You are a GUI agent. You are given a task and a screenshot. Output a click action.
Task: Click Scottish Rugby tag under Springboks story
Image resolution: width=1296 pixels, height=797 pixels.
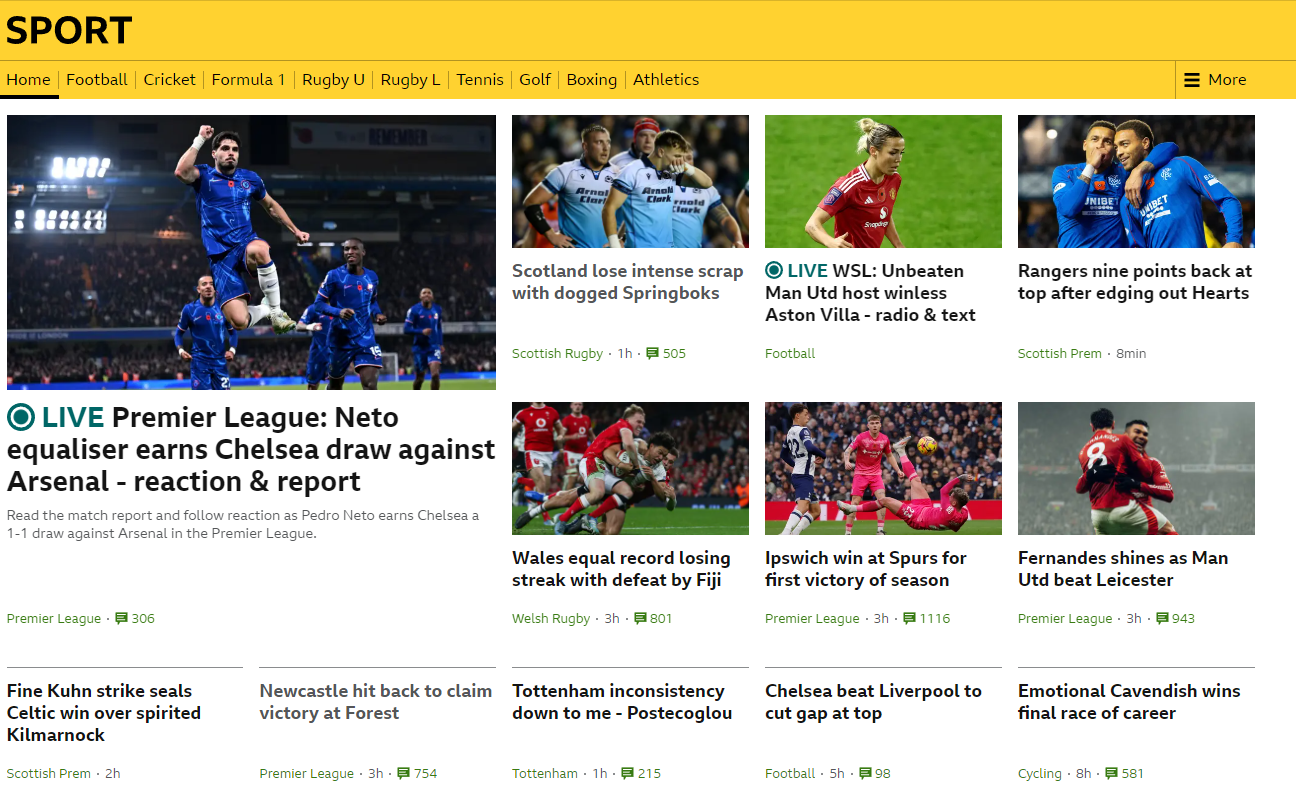pos(557,353)
